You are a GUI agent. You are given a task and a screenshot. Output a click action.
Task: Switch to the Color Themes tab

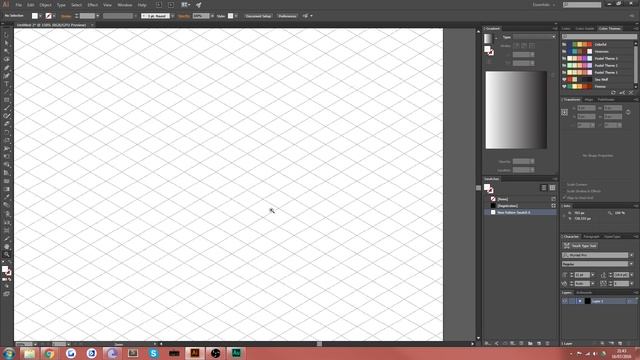pos(610,29)
